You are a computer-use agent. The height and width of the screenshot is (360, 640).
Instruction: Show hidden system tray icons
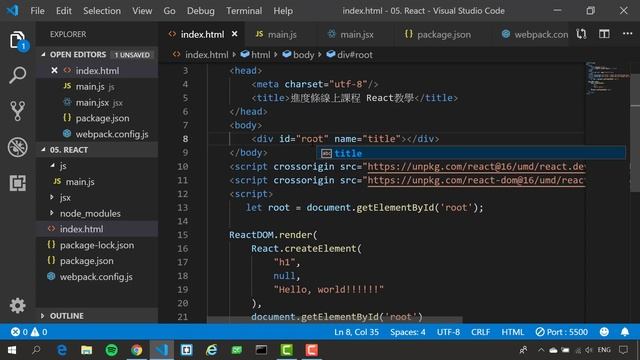click(x=541, y=350)
